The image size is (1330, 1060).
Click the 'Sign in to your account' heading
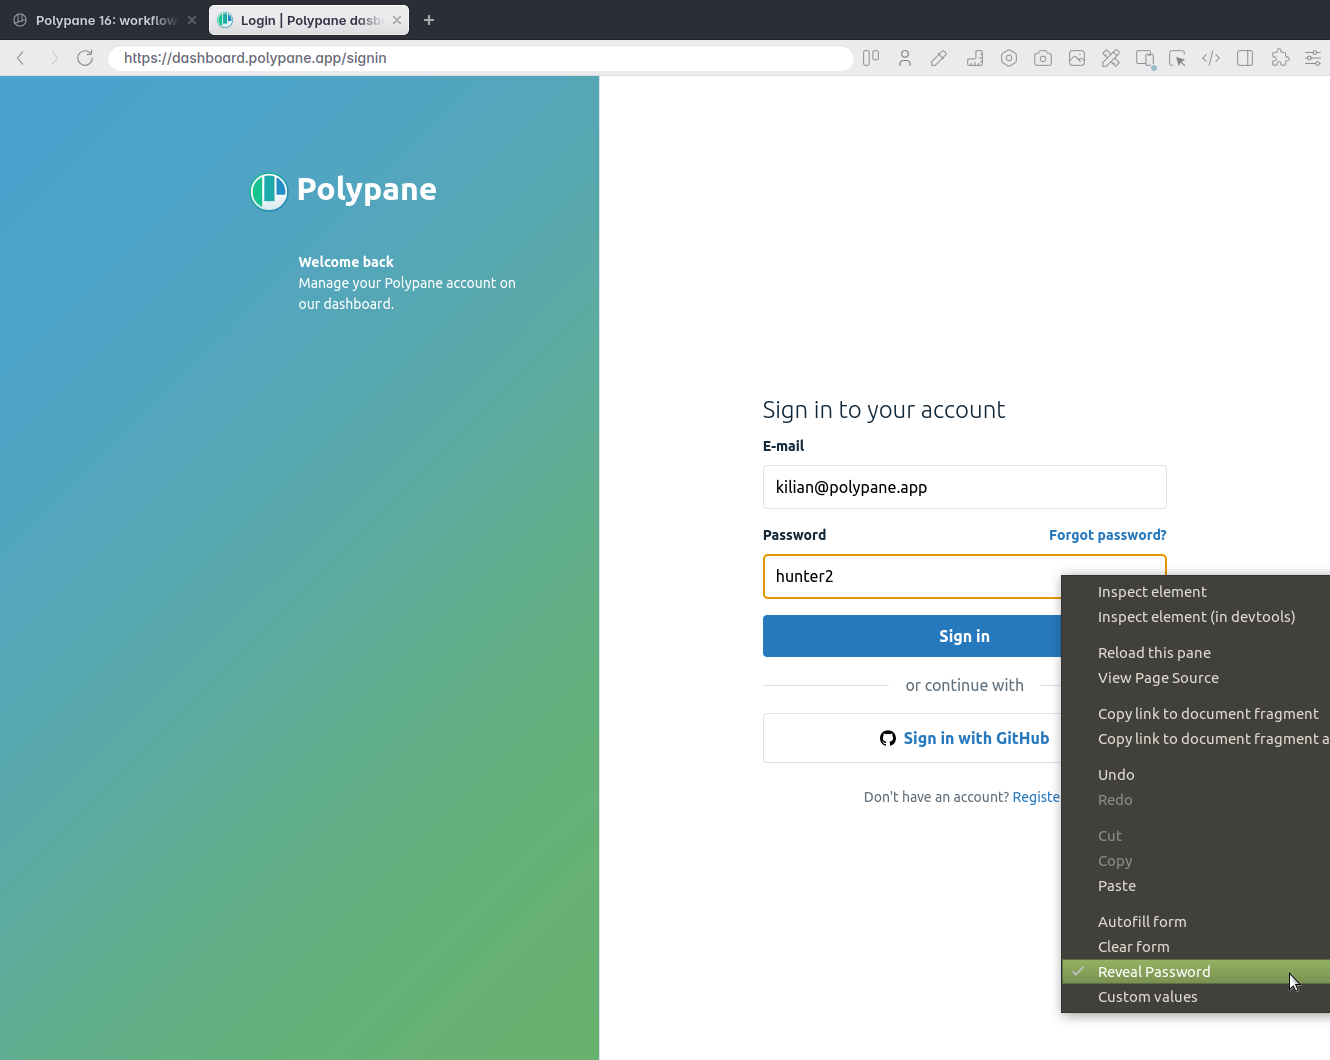884,410
